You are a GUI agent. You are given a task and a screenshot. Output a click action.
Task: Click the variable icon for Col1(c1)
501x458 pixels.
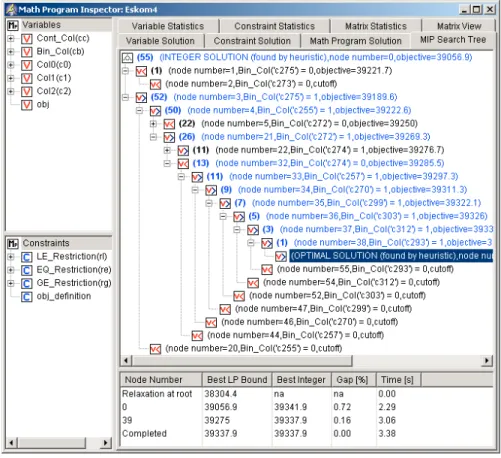click(27, 78)
